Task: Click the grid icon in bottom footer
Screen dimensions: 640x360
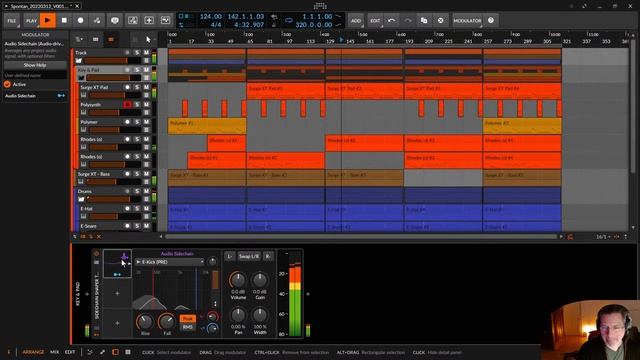Action: 128,352
